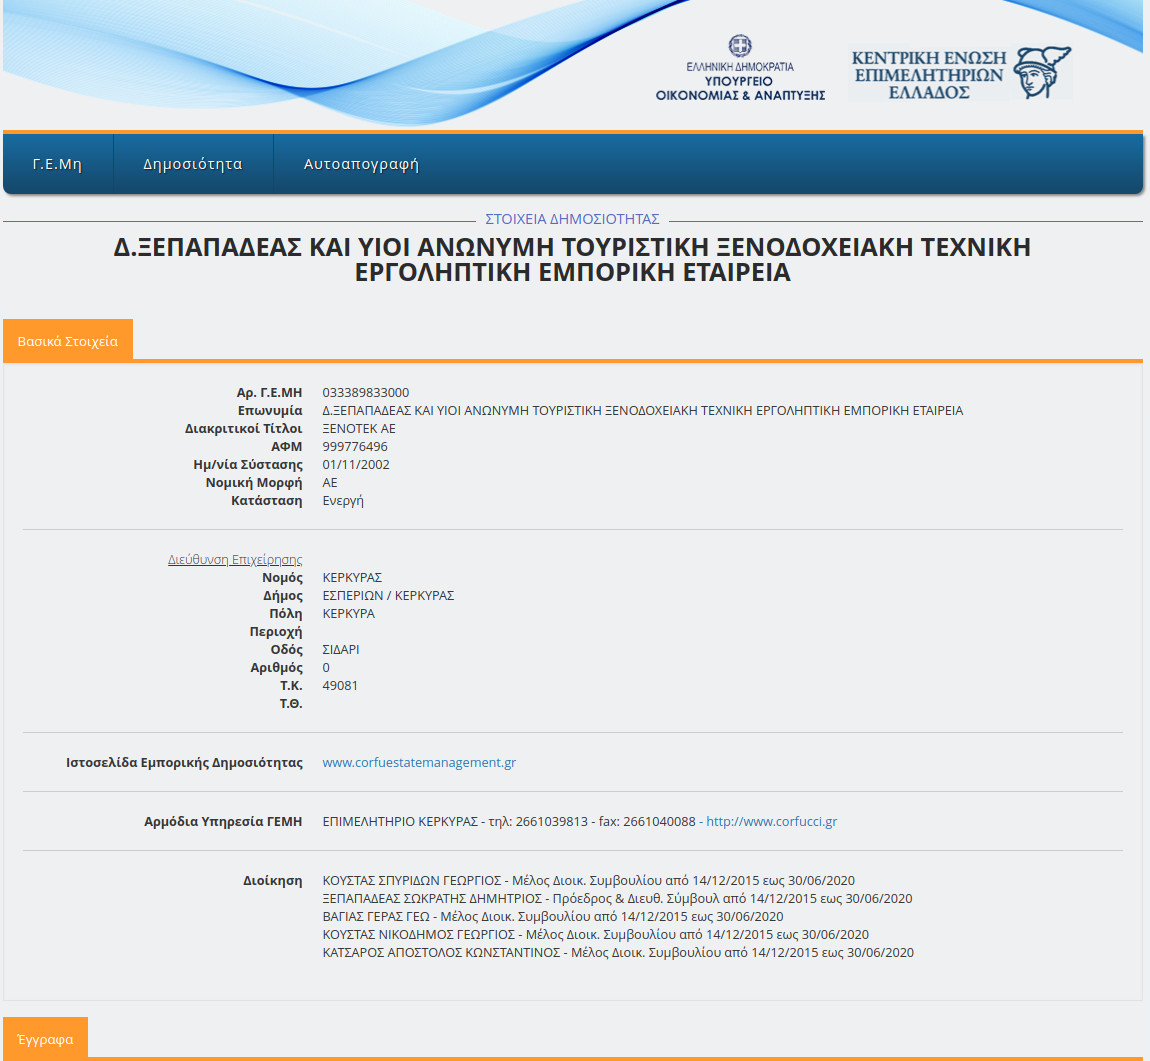Select the status value Ενεργή
This screenshot has height=1061, width=1150.
[x=343, y=501]
